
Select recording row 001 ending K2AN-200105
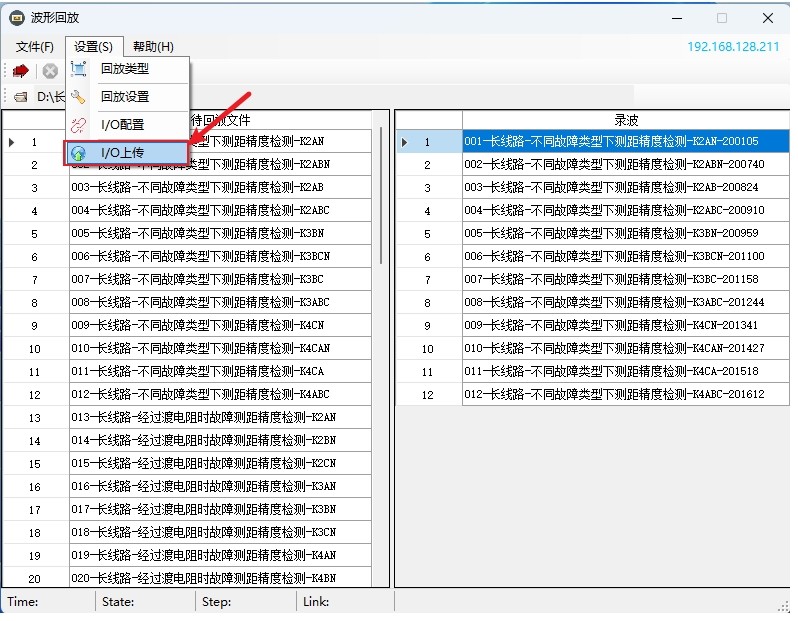610,142
